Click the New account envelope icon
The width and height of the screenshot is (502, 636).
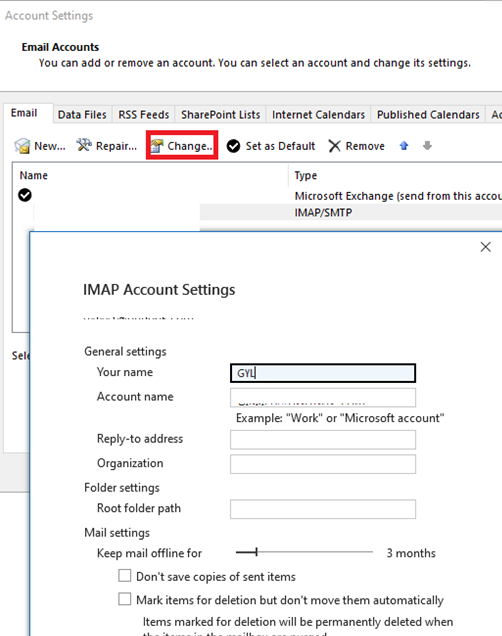tap(22, 146)
